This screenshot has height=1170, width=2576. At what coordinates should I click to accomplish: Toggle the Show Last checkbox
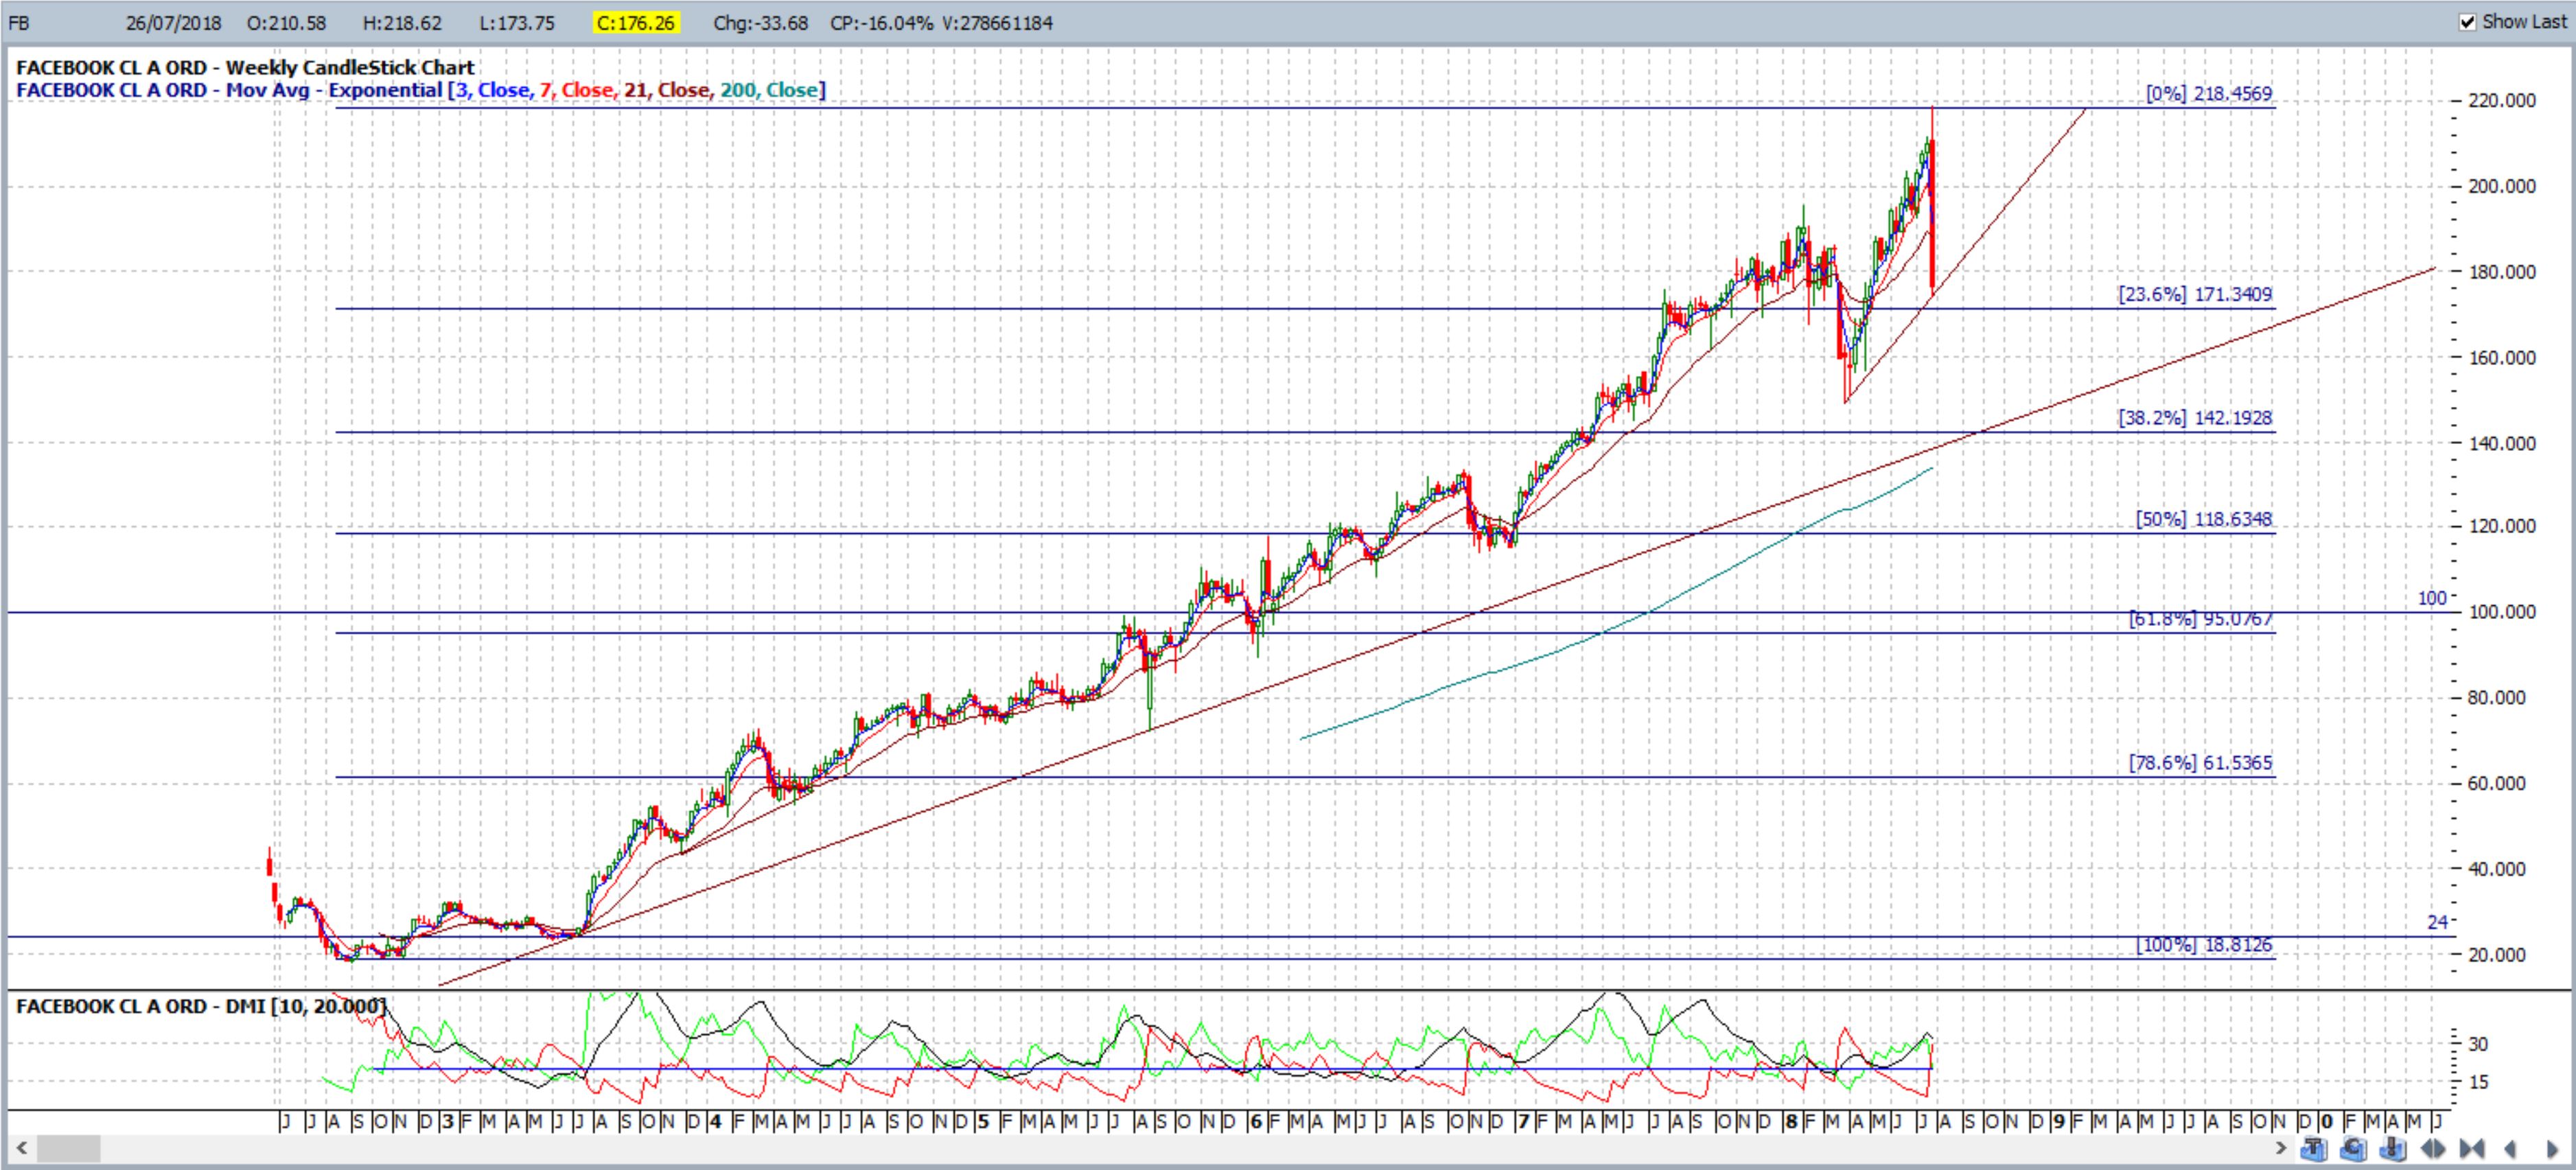[2467, 21]
